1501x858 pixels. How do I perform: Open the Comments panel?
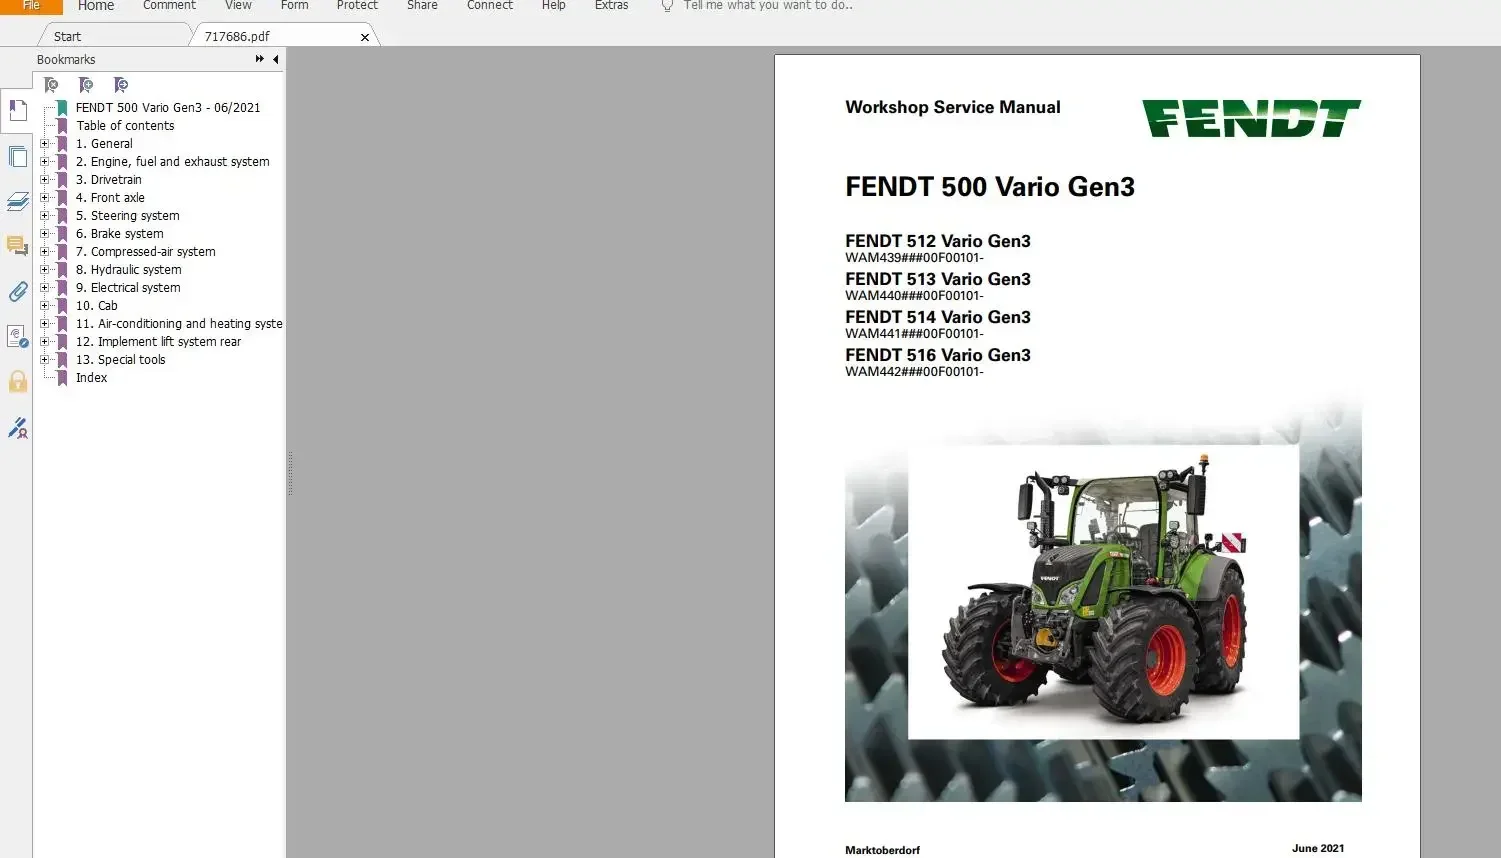pos(17,246)
